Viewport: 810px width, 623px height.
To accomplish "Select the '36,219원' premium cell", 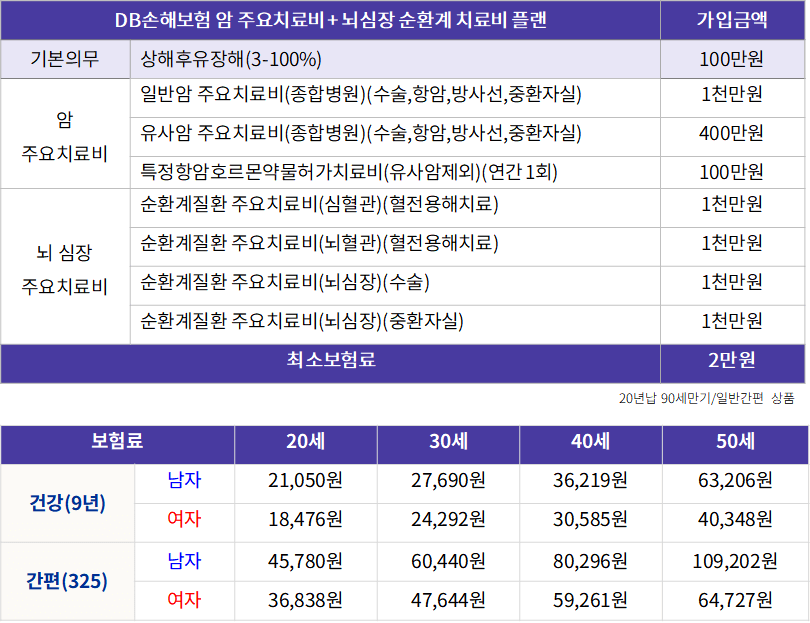I will 590,480.
